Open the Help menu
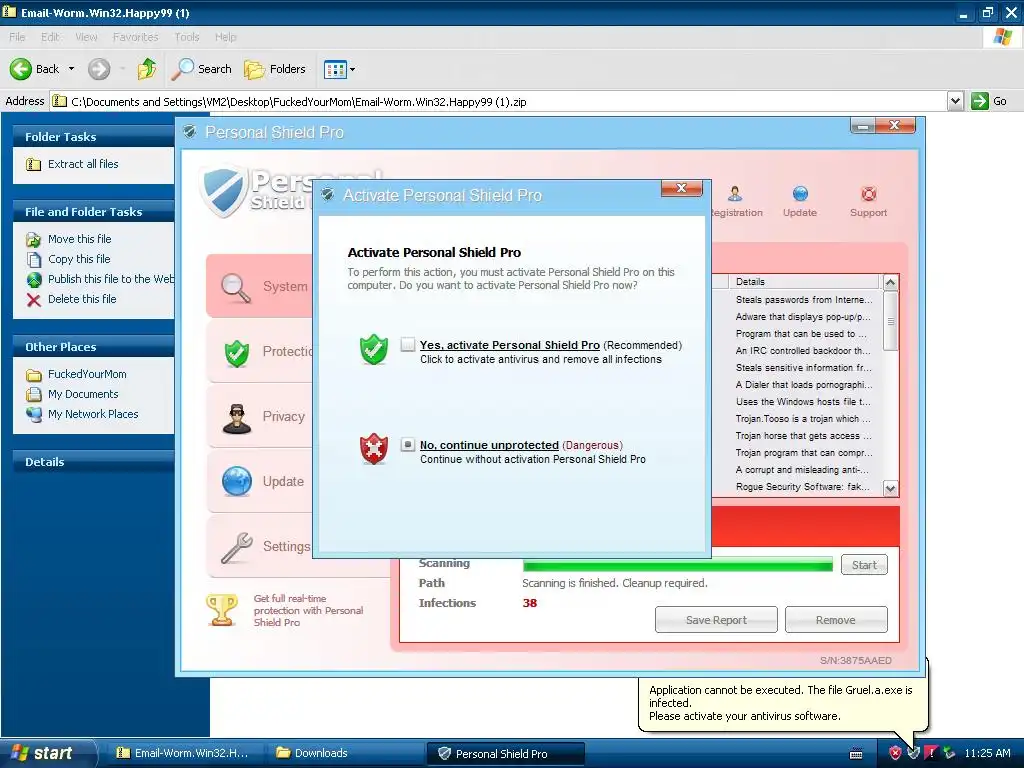This screenshot has width=1024, height=768. coord(225,37)
